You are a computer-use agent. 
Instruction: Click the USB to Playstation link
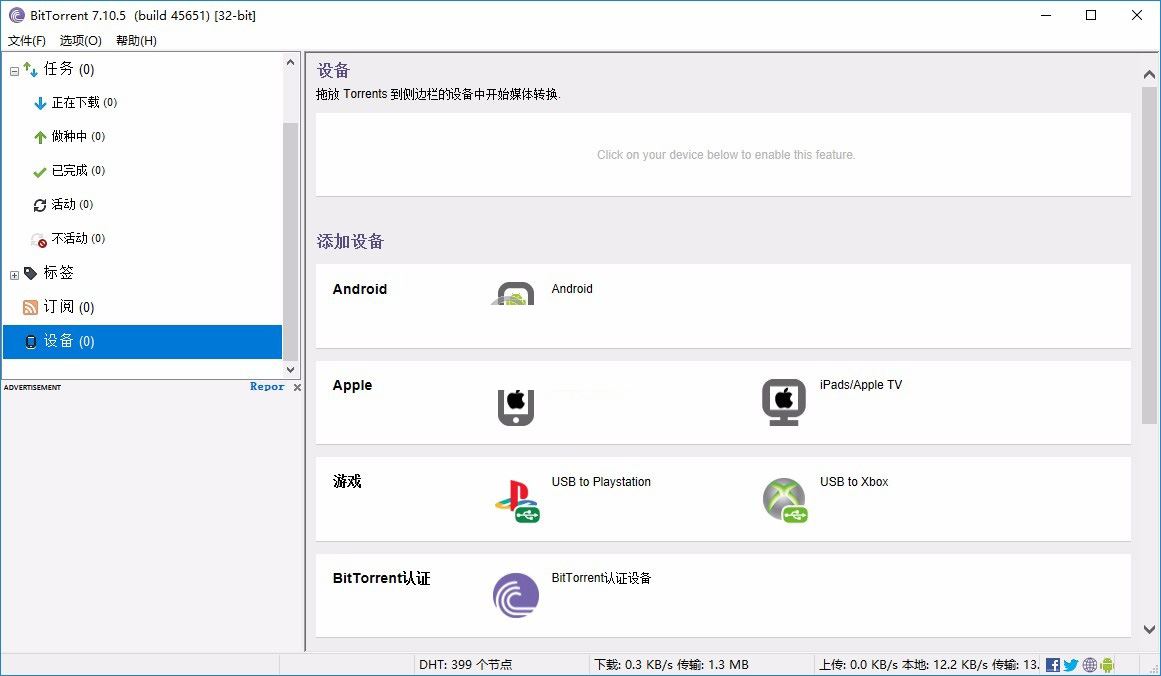tap(600, 482)
